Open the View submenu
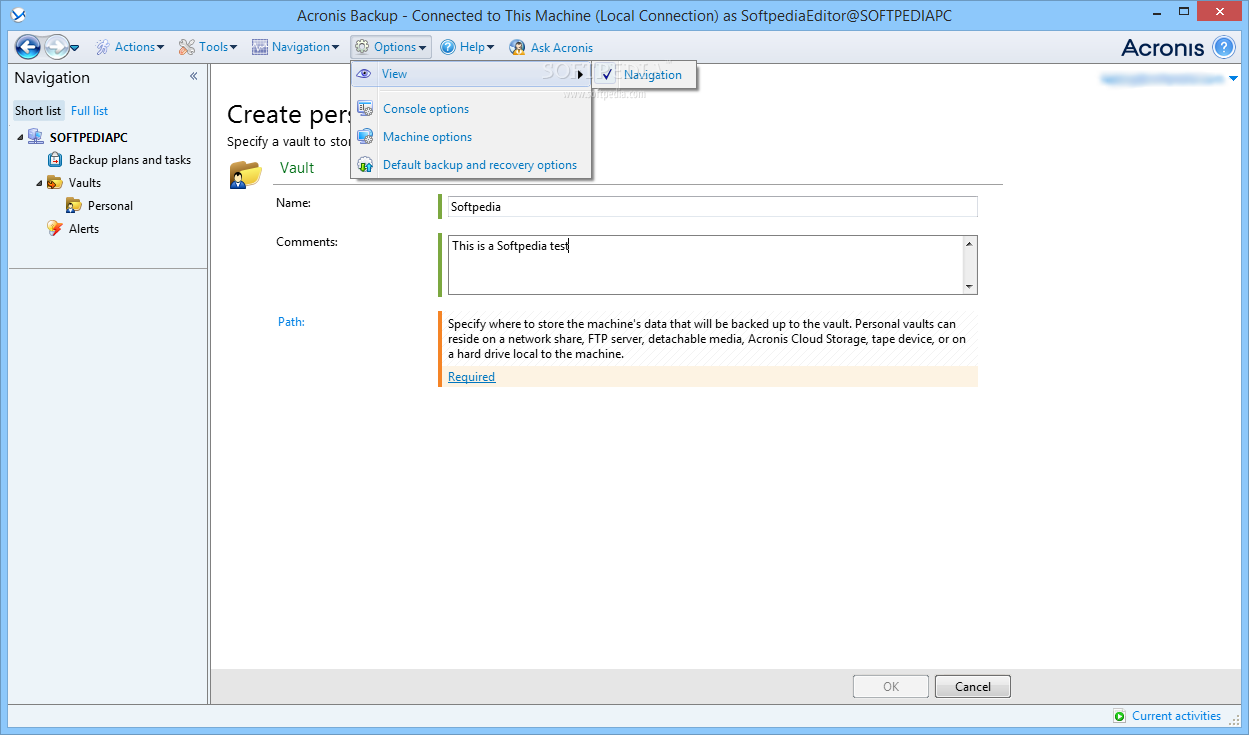The height and width of the screenshot is (735, 1249). [x=470, y=74]
